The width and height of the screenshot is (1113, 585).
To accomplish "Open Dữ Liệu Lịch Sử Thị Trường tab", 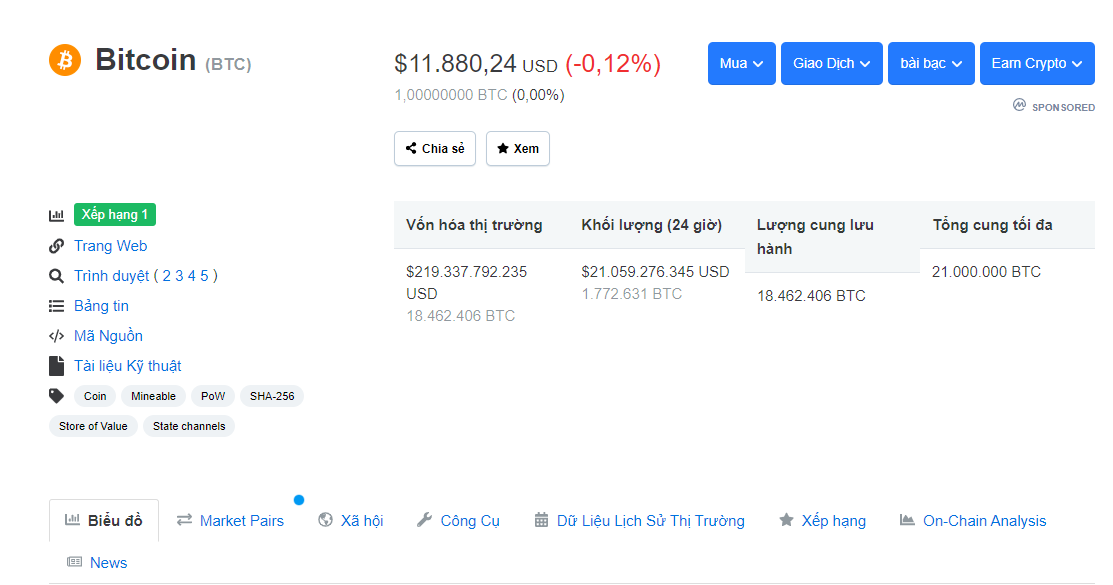I will tap(640, 520).
